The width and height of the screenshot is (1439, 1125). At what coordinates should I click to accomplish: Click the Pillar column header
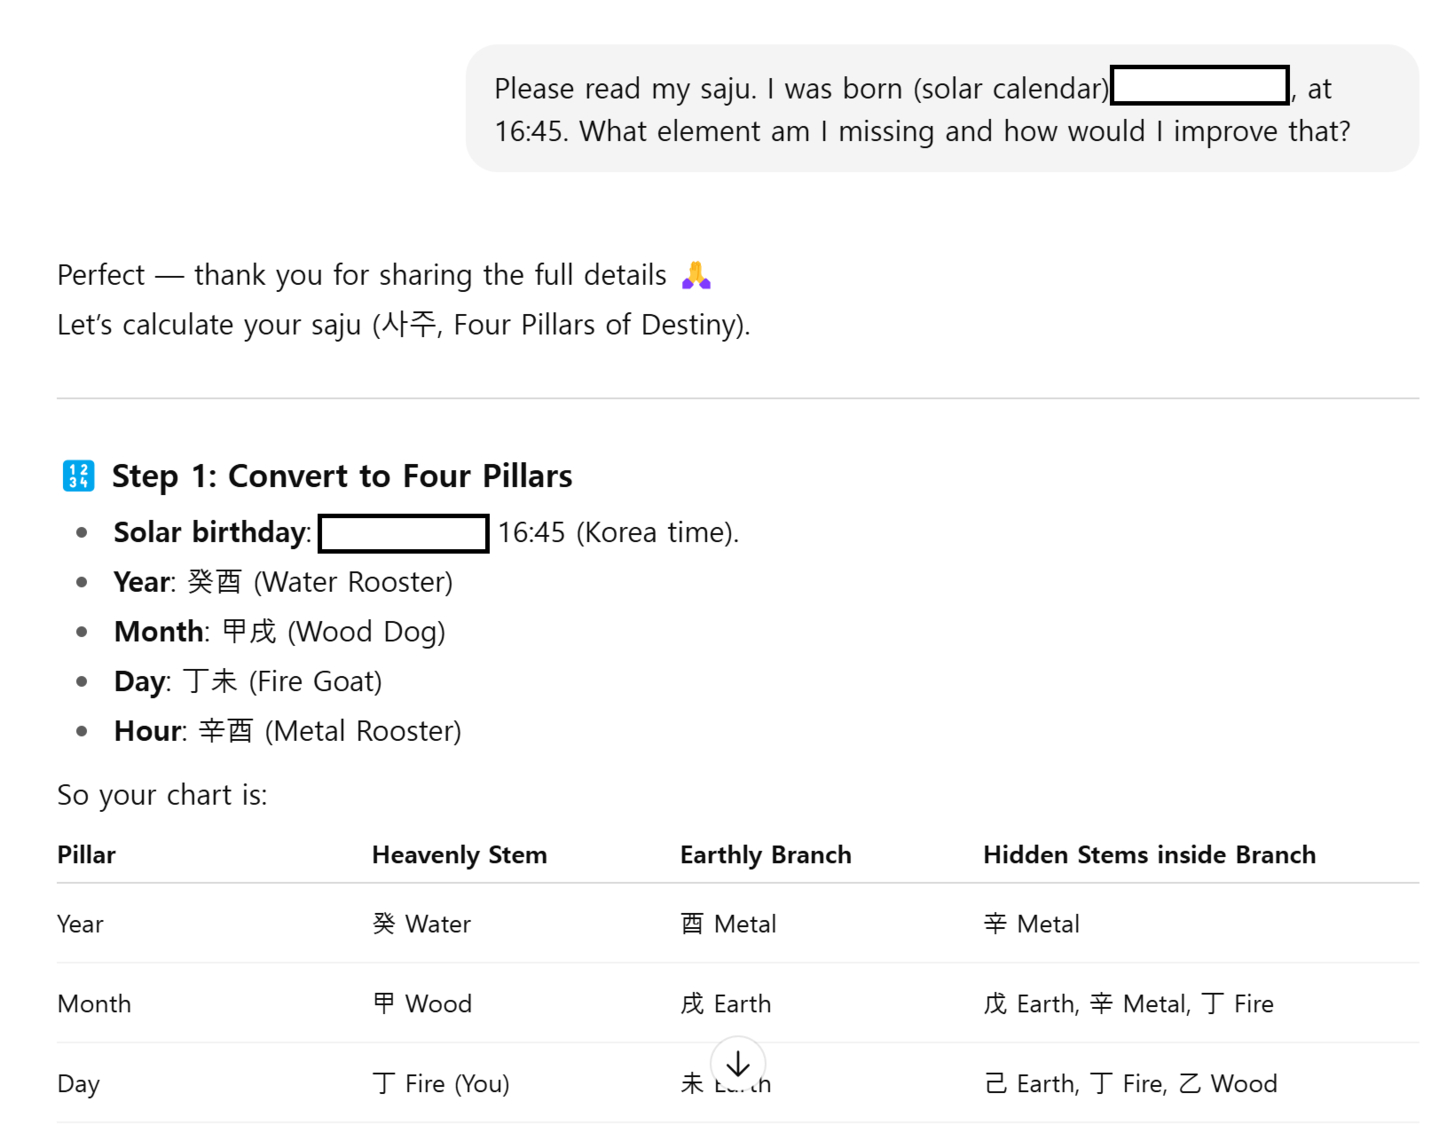tap(87, 855)
